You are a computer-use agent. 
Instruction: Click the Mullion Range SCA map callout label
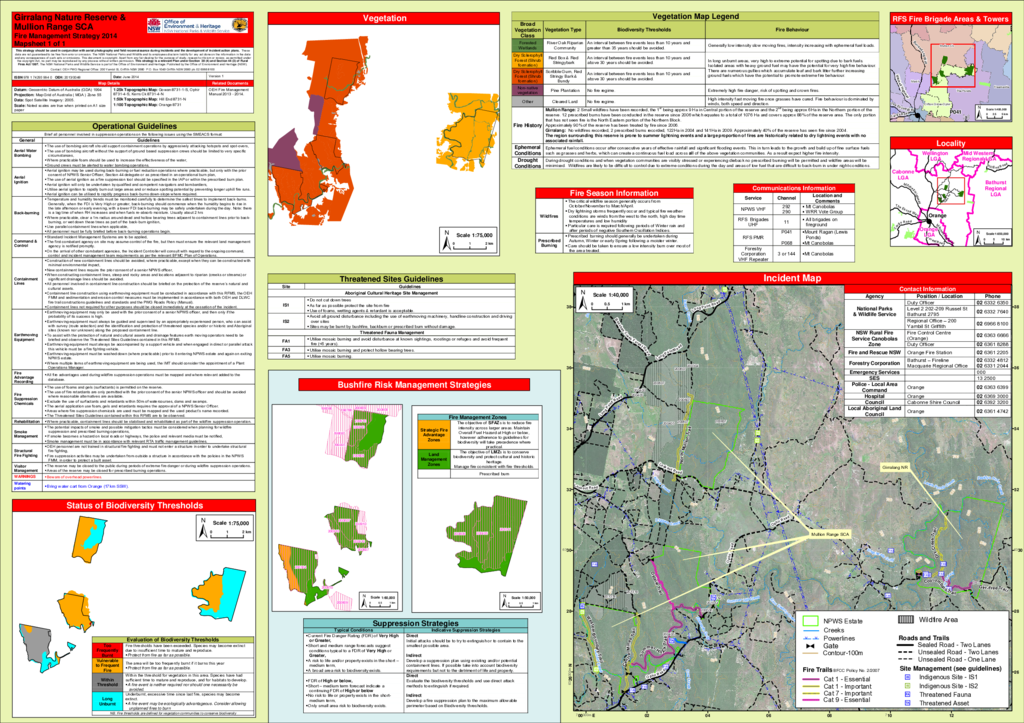[x=830, y=534]
